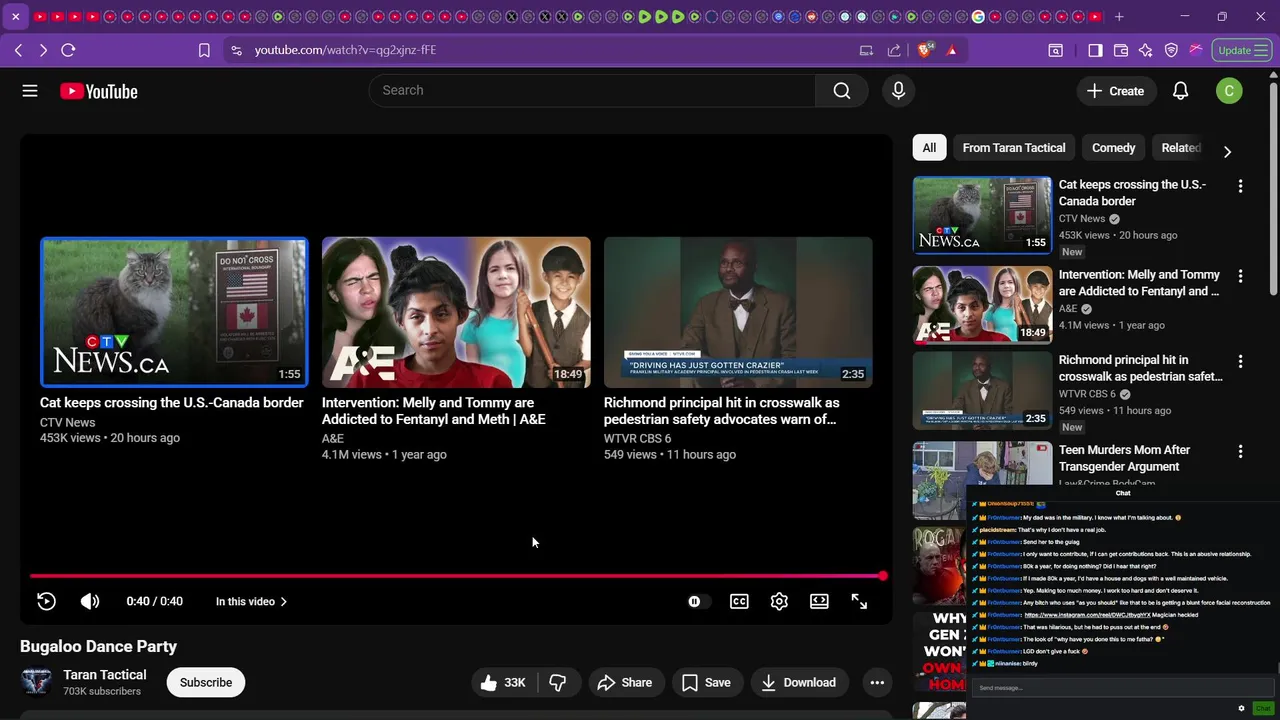
Task: Open options for Intervention Melly and Tommy sidebar video
Action: [1240, 276]
